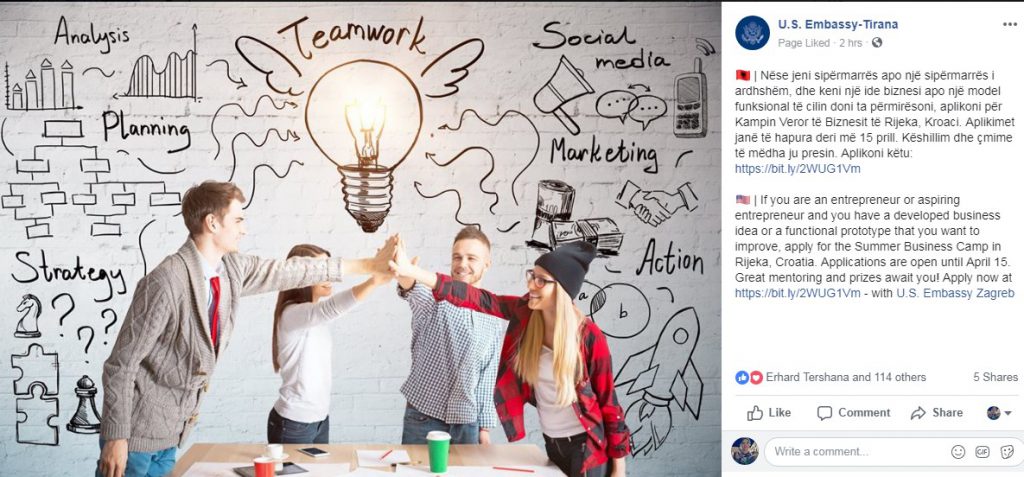
Task: Click the Comment button
Action: (854, 413)
